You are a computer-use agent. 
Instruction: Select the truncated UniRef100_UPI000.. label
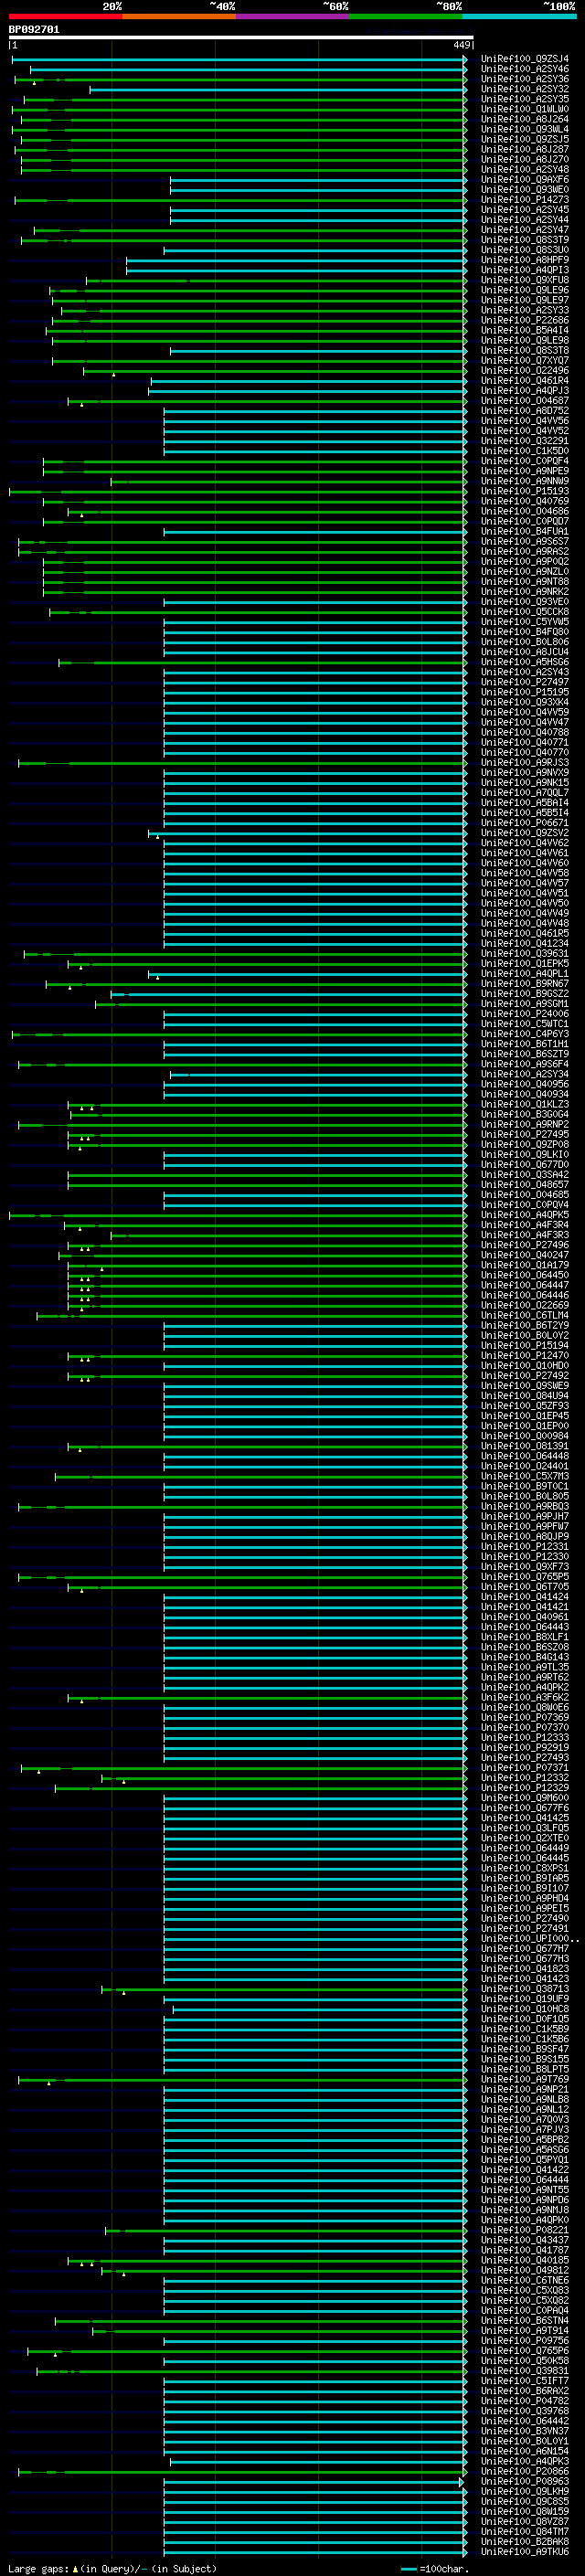click(530, 1939)
